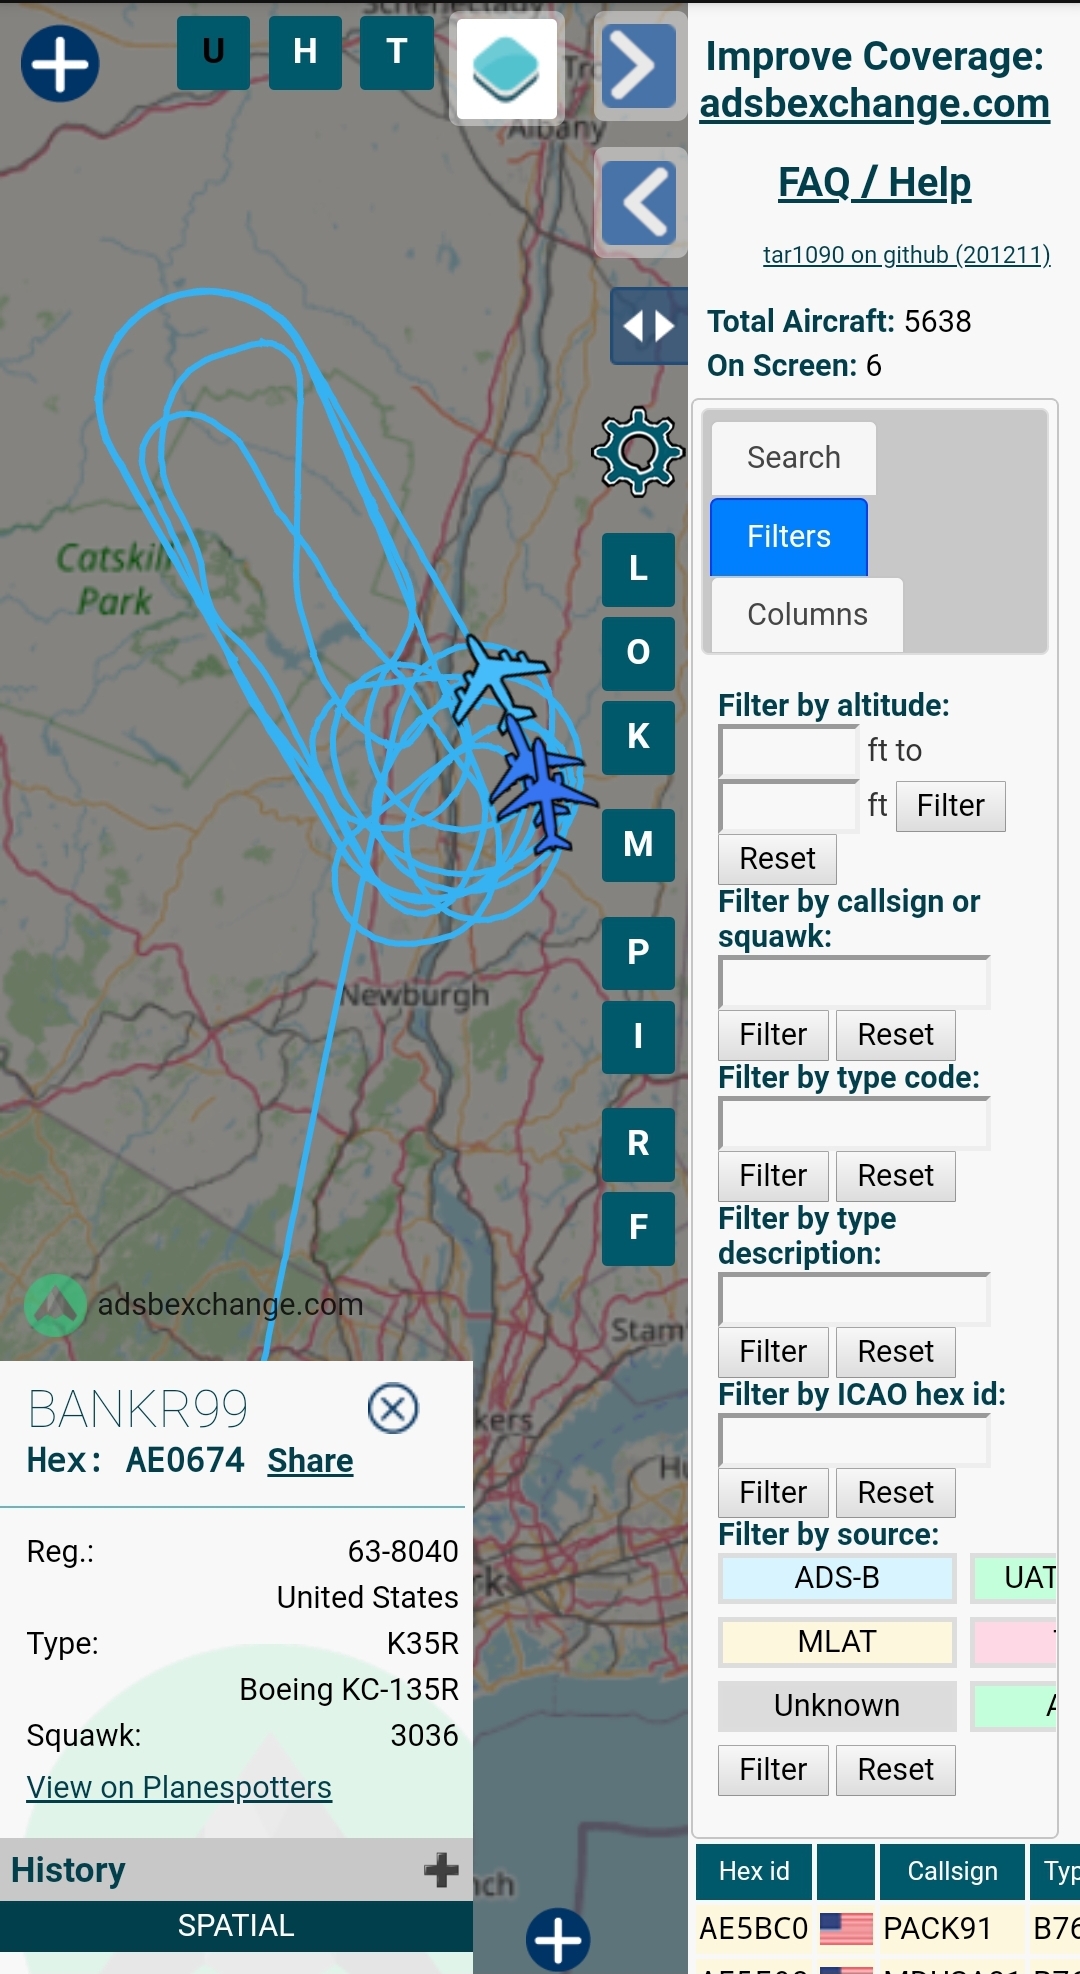Select the ADS-B source option

tap(837, 1578)
